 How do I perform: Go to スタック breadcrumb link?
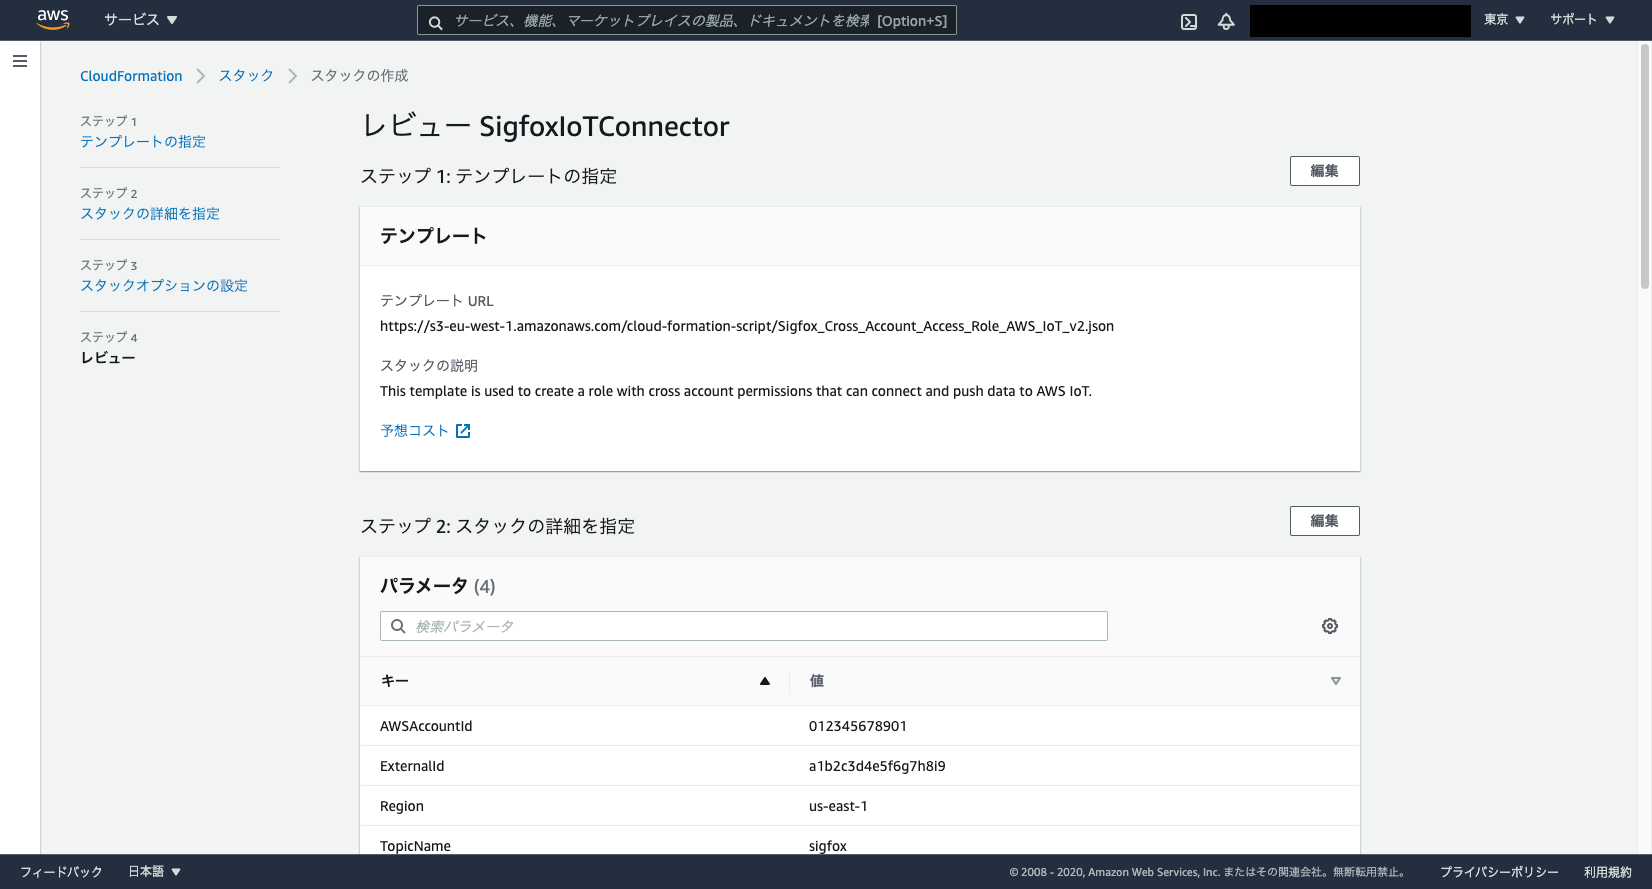[246, 76]
